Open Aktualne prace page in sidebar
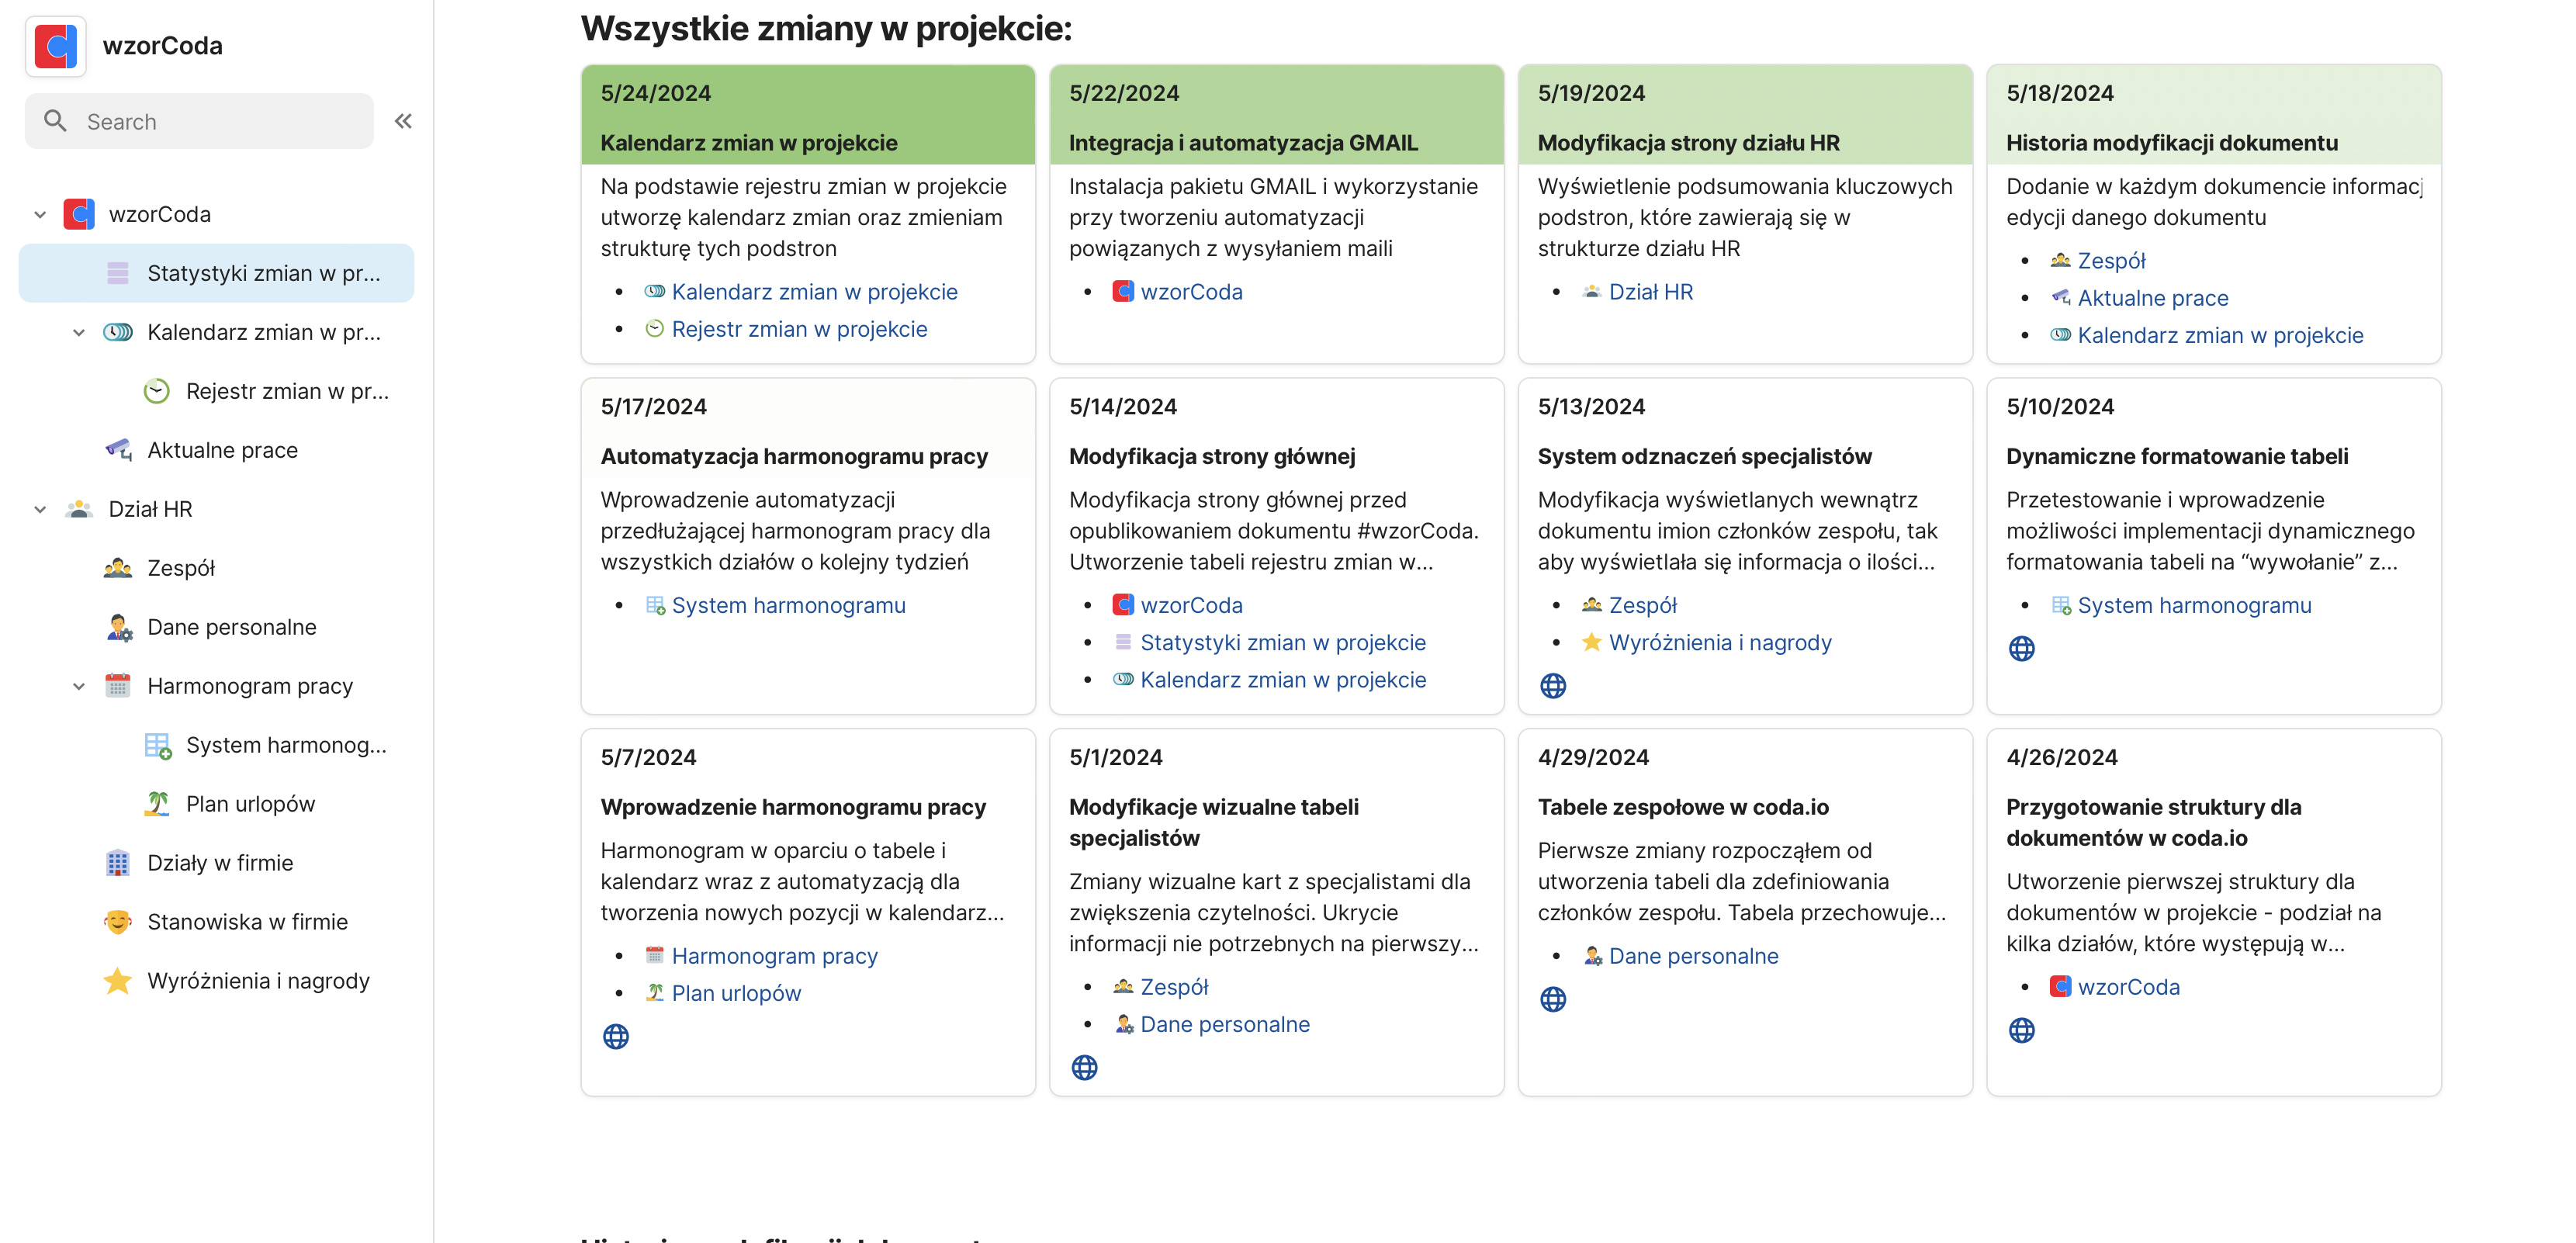The image size is (2576, 1243). click(222, 450)
